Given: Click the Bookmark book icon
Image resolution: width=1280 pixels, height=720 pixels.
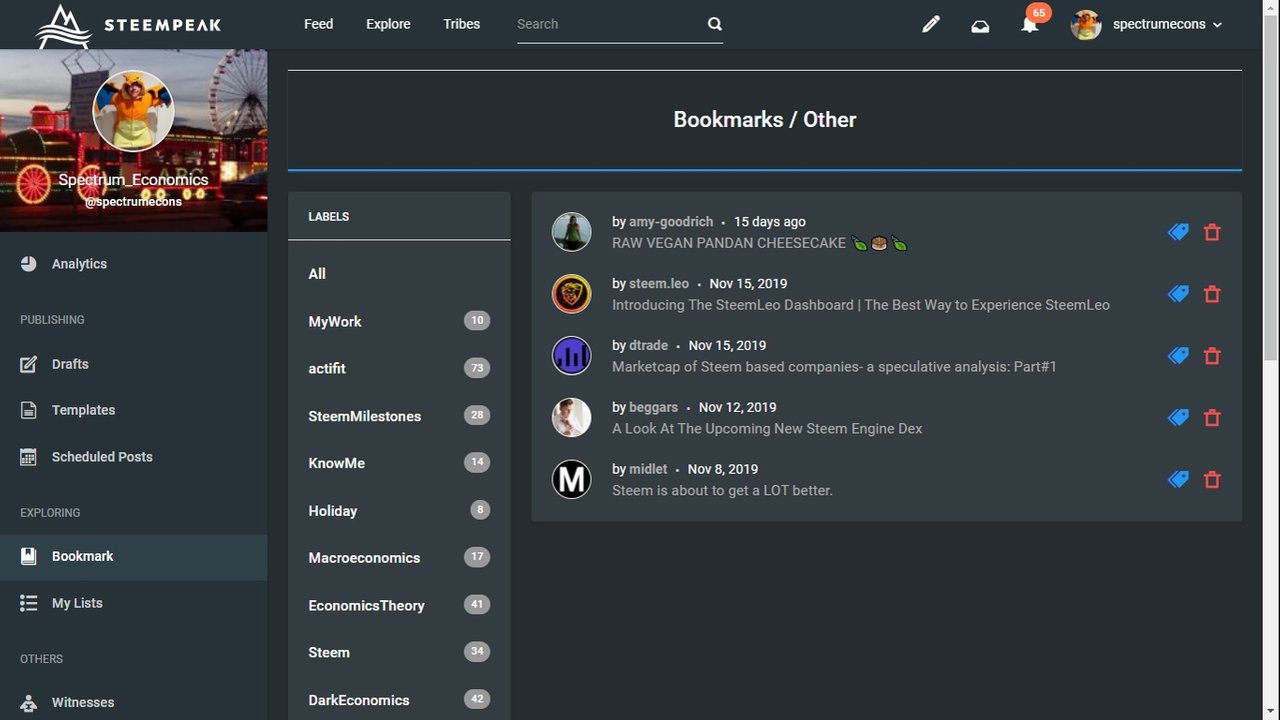Looking at the screenshot, I should tap(29, 556).
